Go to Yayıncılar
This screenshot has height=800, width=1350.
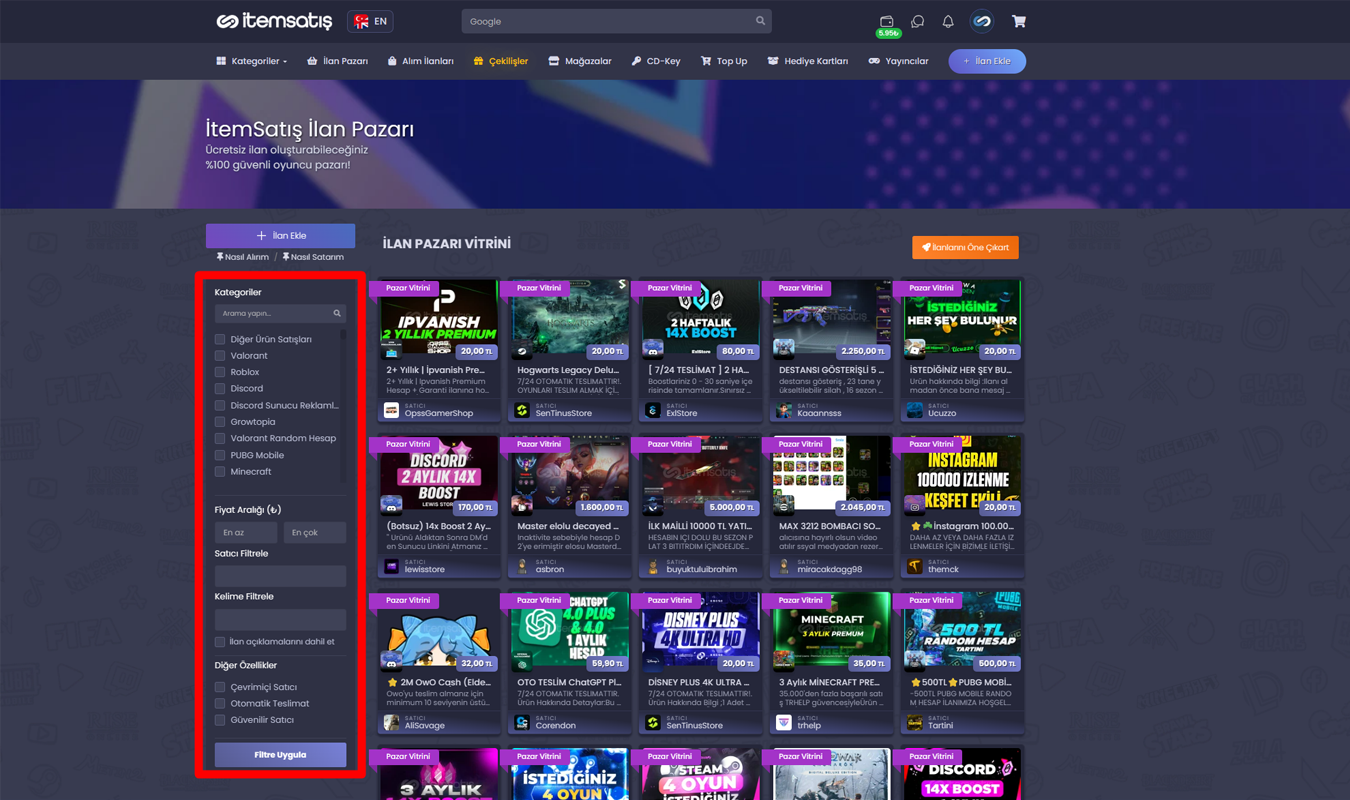[898, 61]
